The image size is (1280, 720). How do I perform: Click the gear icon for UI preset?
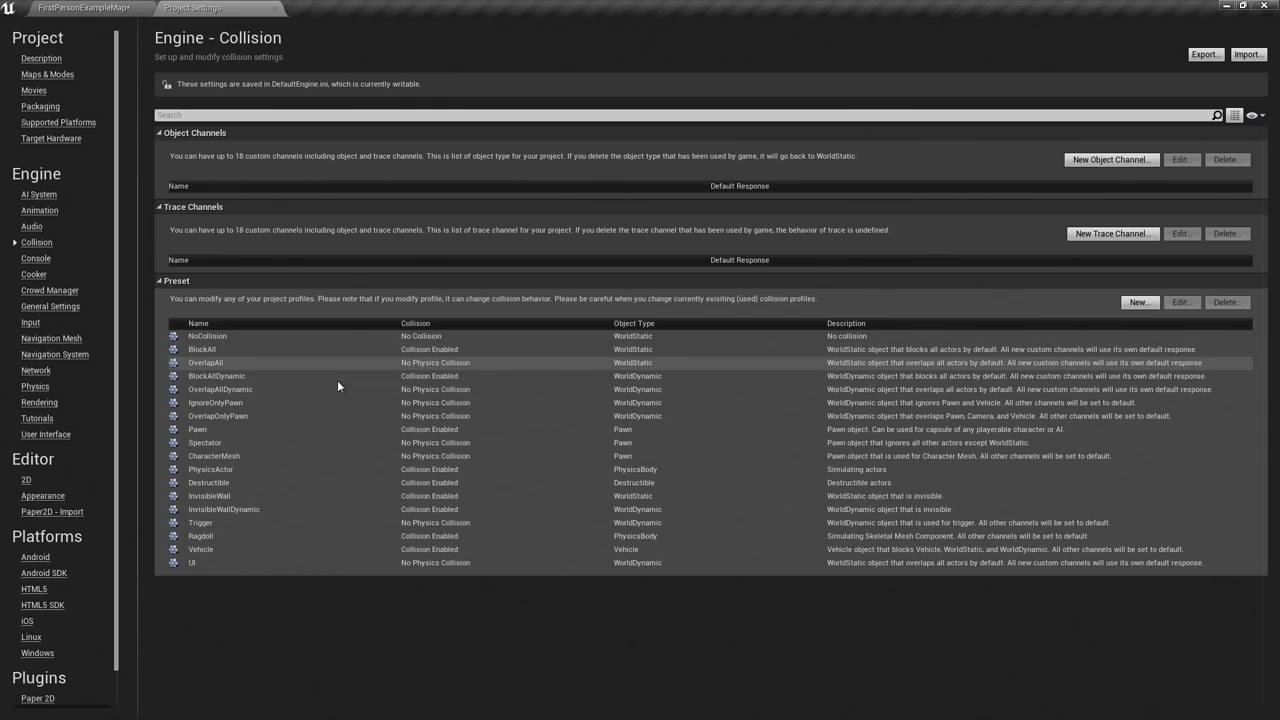tap(174, 563)
